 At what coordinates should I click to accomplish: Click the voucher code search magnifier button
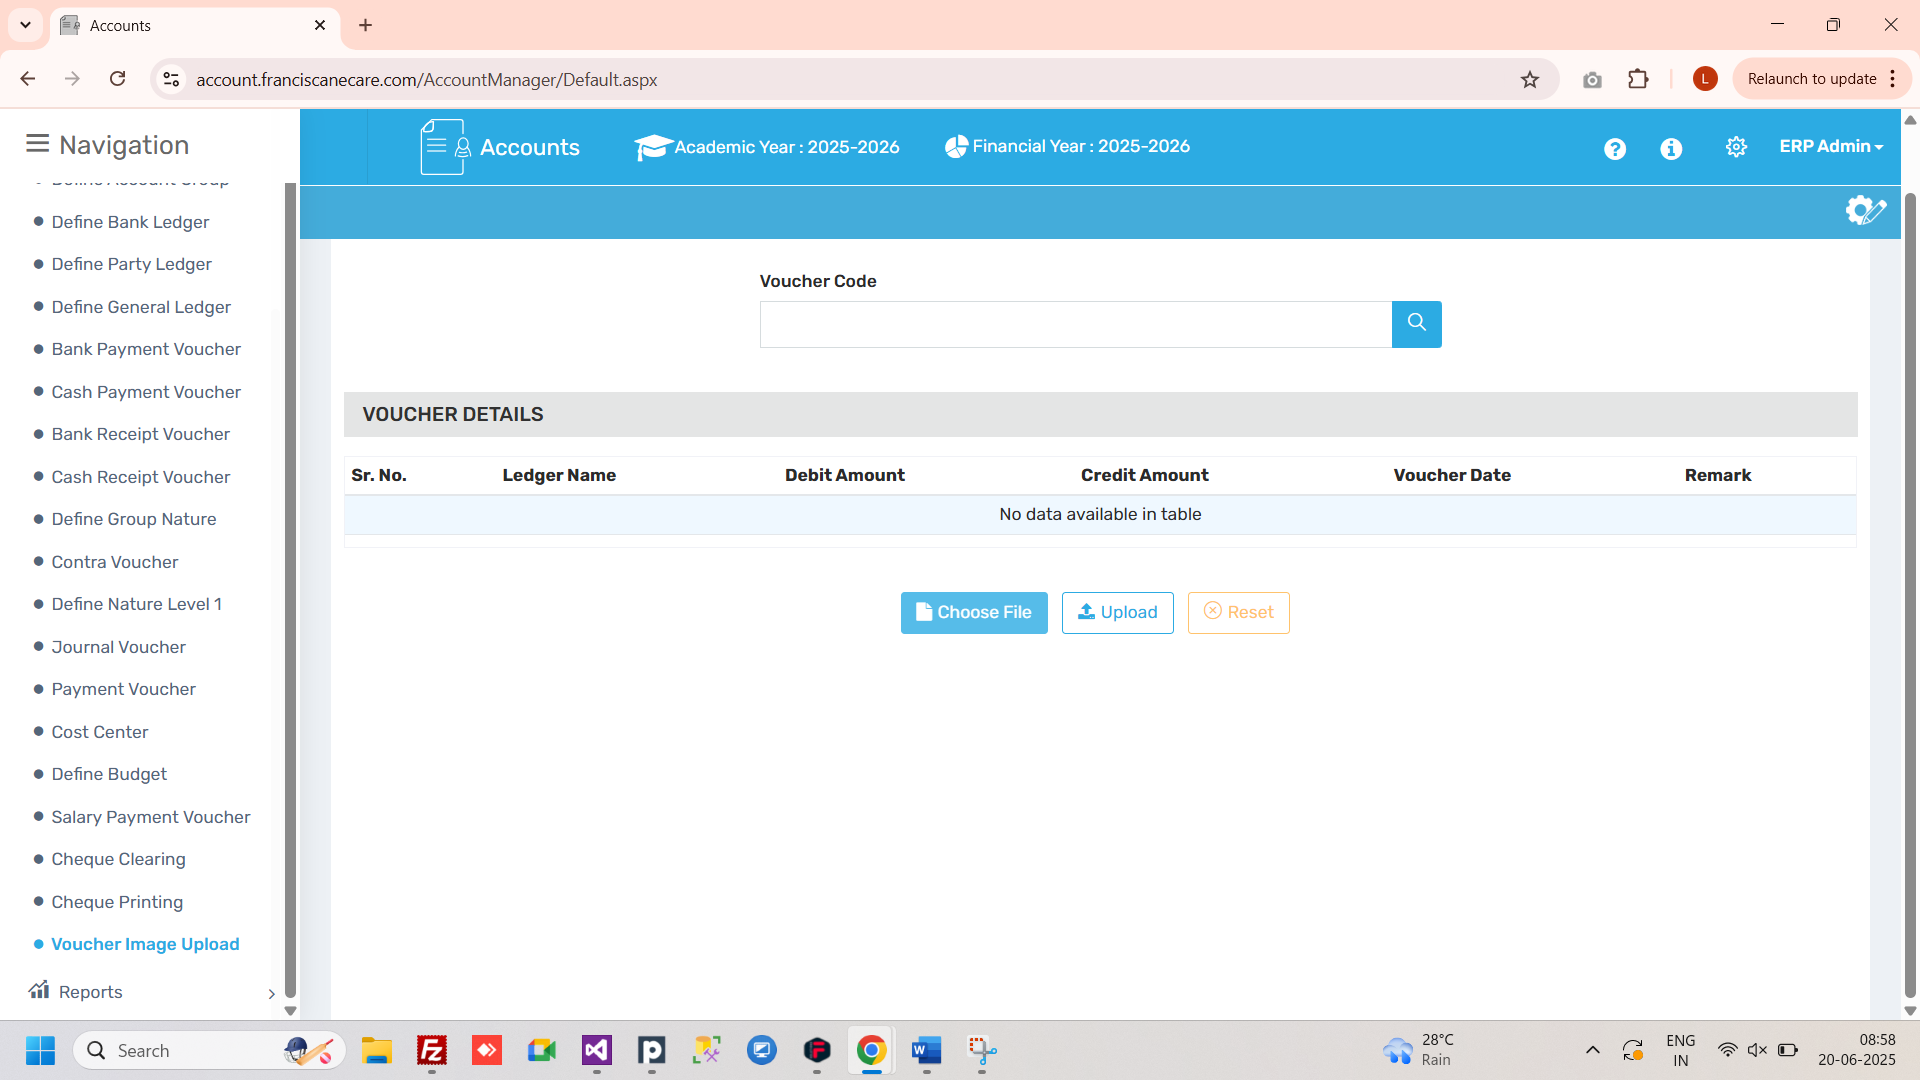[x=1416, y=324]
